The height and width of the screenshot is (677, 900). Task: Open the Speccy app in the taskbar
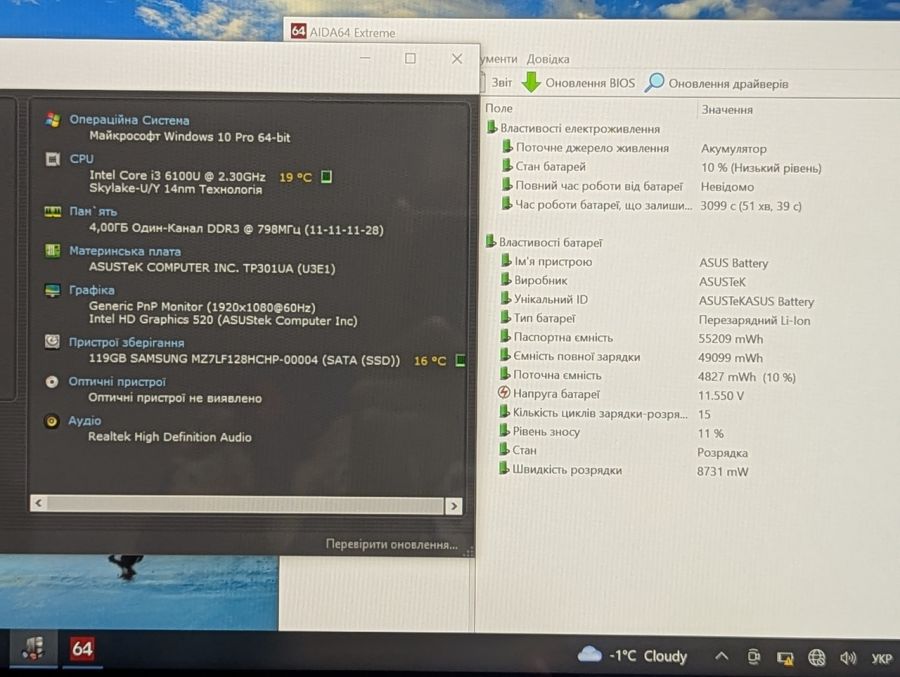(33, 649)
